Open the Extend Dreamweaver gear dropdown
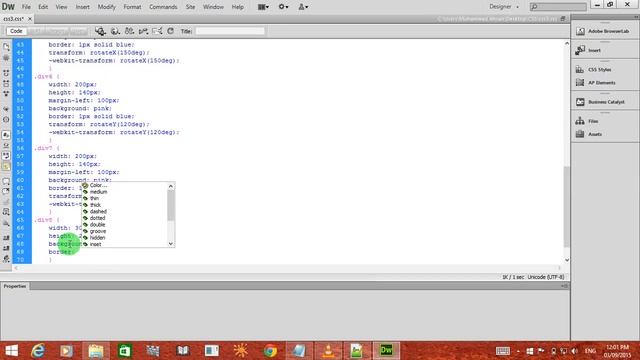The height and width of the screenshot is (360, 640). (283, 7)
